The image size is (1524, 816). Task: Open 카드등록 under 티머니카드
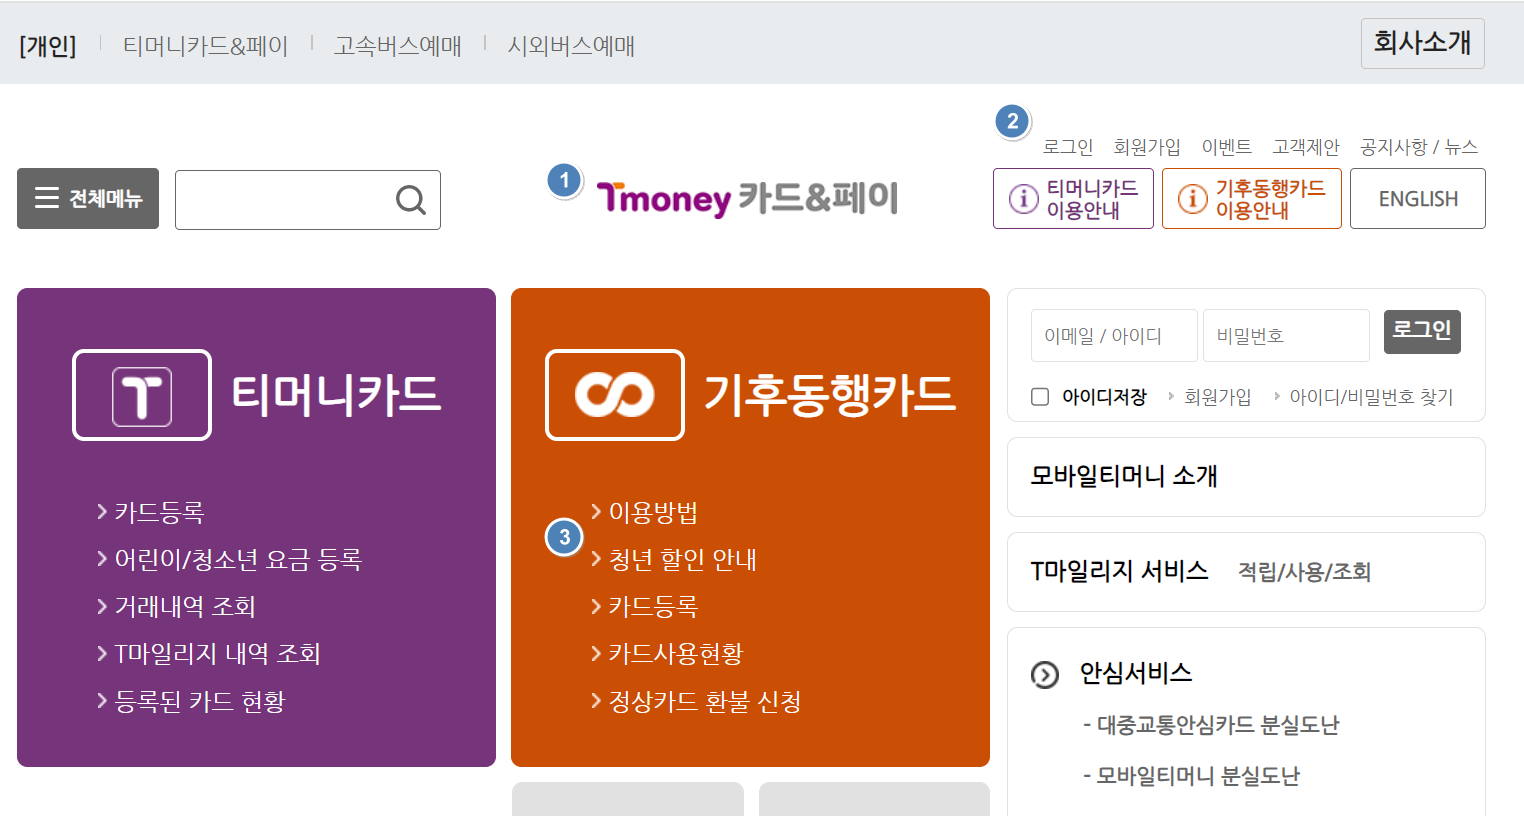pyautogui.click(x=159, y=512)
